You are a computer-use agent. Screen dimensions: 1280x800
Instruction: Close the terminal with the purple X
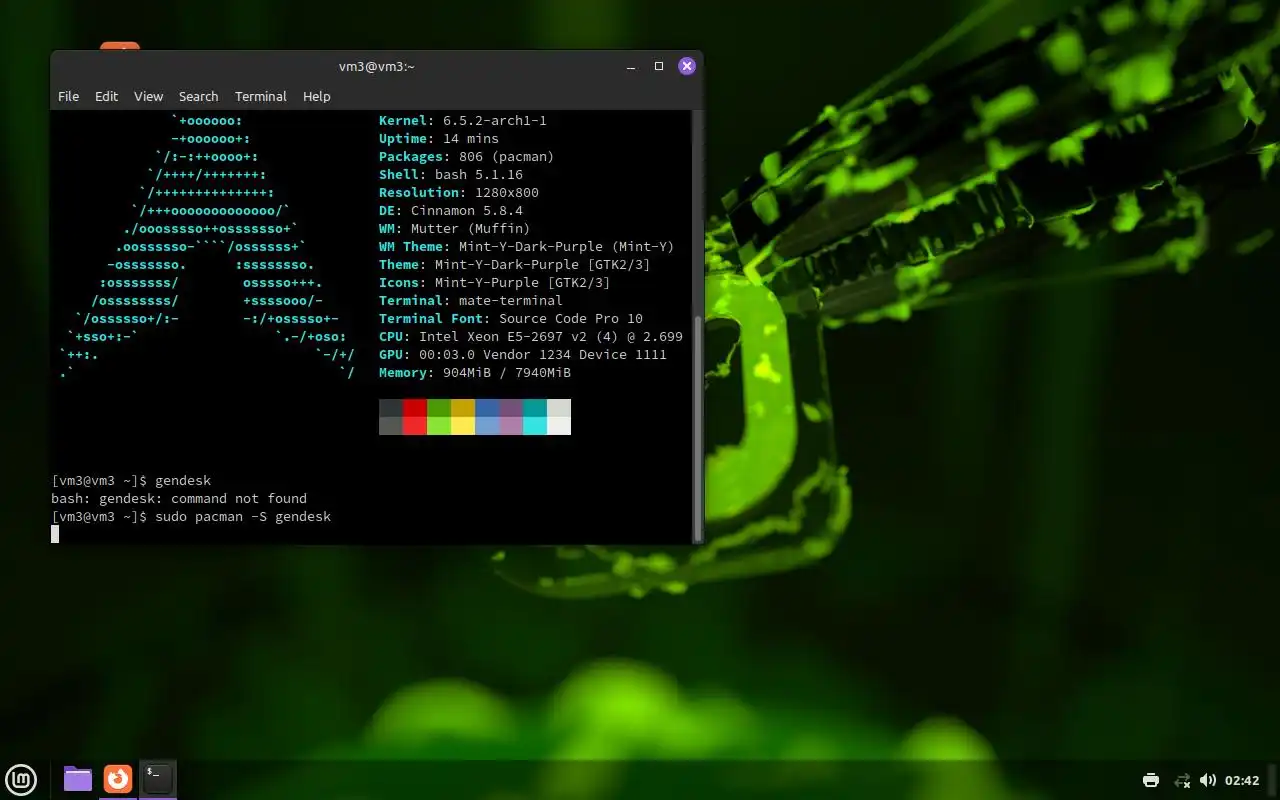click(687, 66)
